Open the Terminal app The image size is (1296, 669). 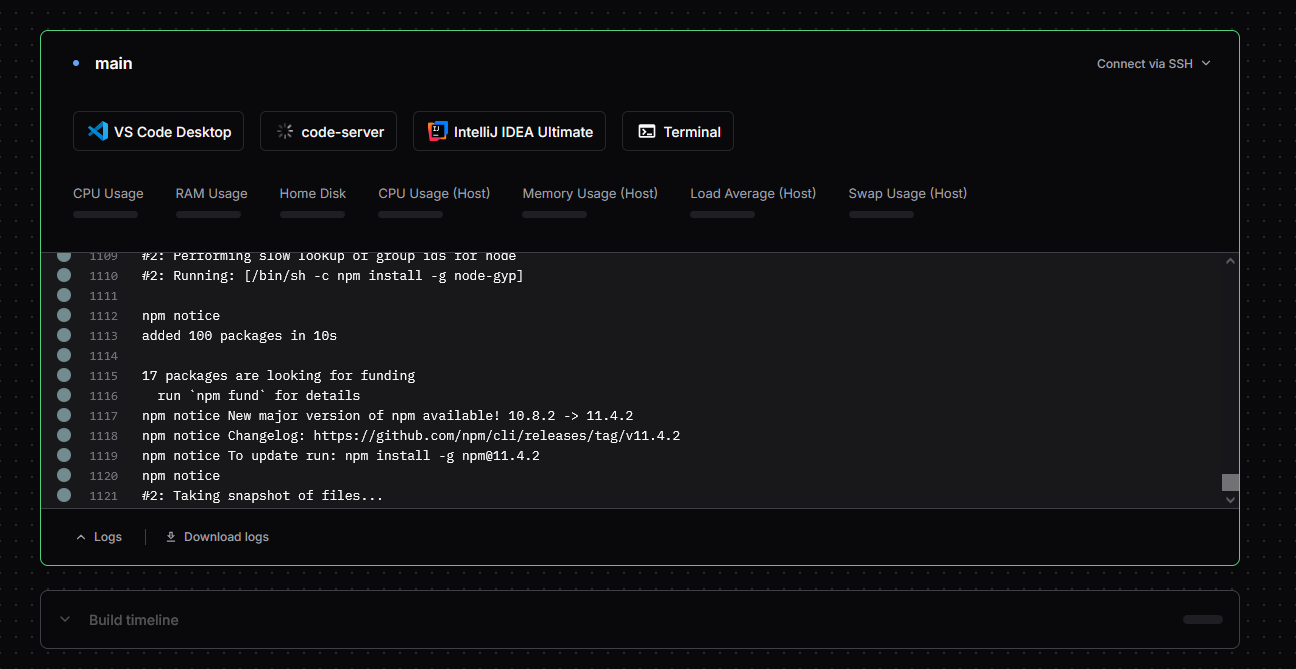(x=678, y=131)
